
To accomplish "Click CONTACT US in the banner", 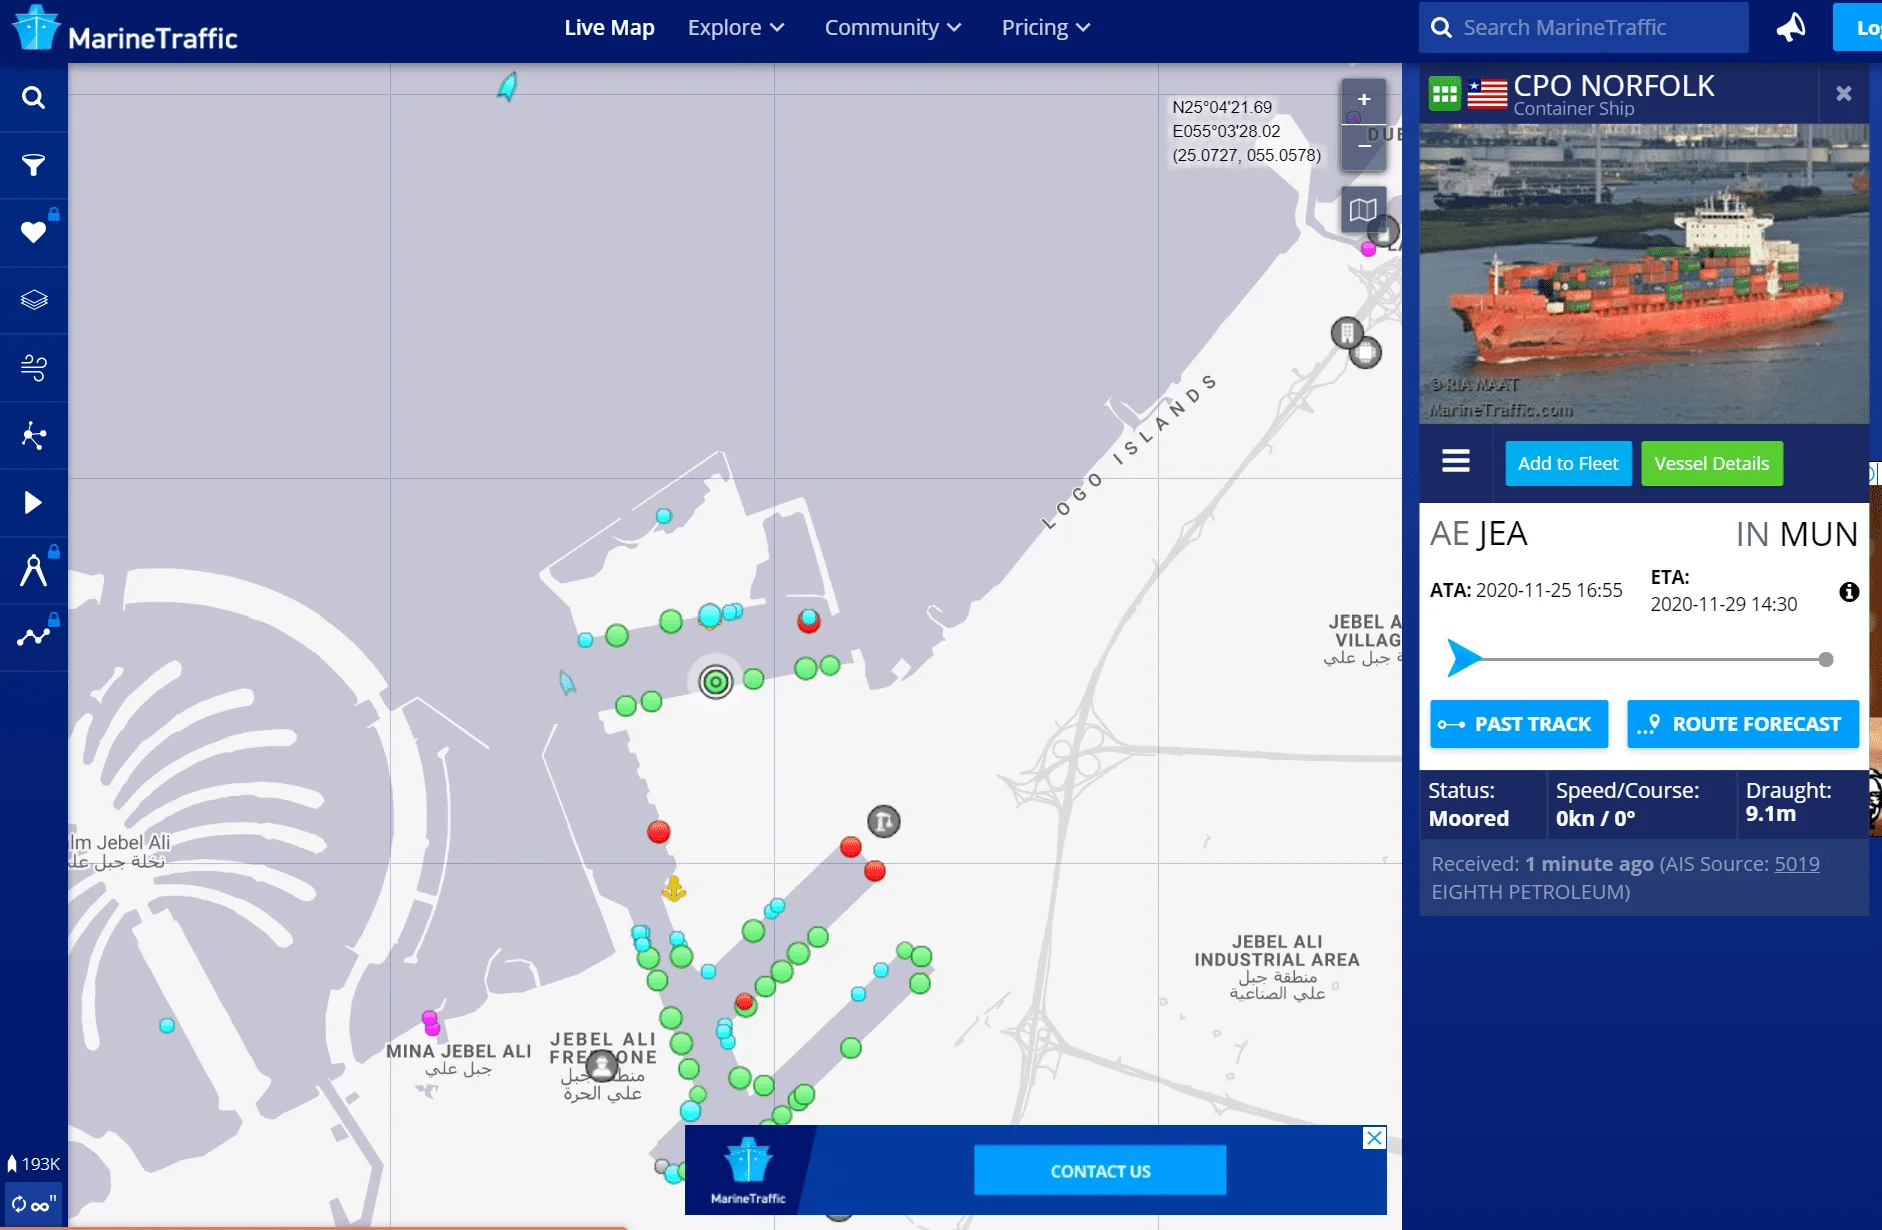I will pyautogui.click(x=1100, y=1170).
